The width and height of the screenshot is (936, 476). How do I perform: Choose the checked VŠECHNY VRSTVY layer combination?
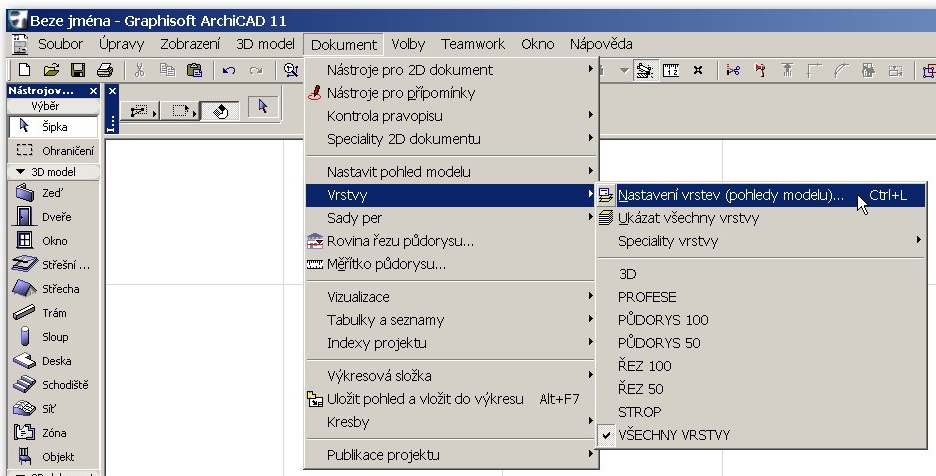(x=761, y=435)
